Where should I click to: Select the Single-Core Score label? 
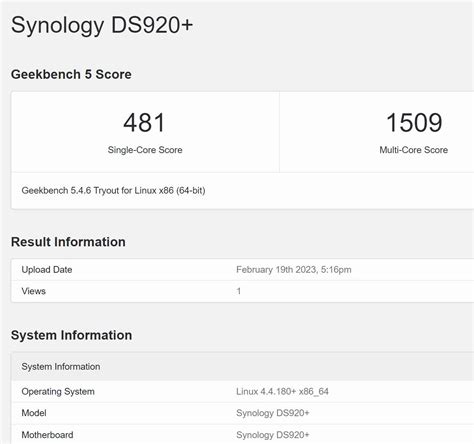[145, 150]
